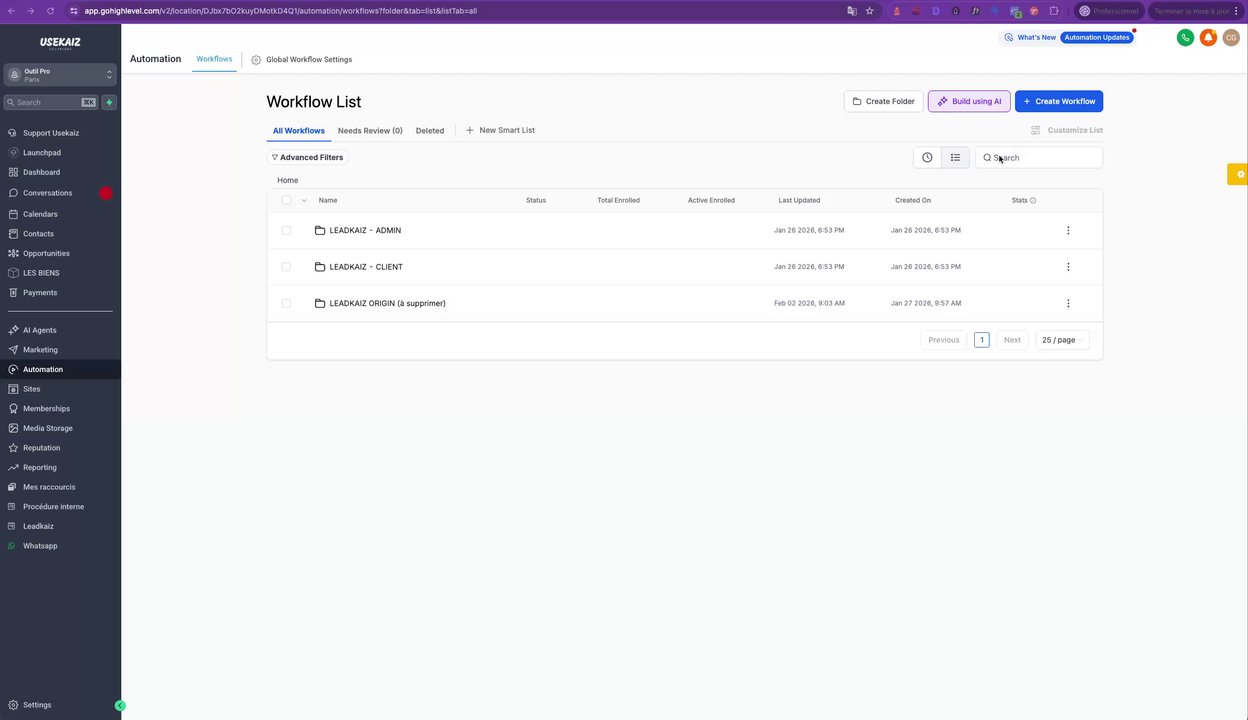The image size is (1248, 720).
Task: Click the What's New link
Action: point(1029,38)
